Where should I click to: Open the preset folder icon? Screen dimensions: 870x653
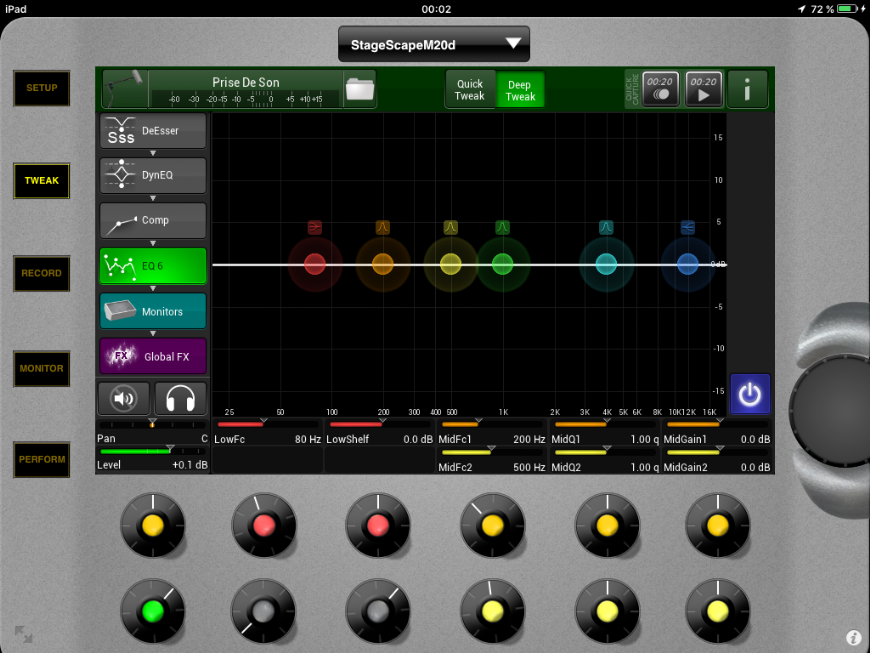tap(359, 89)
